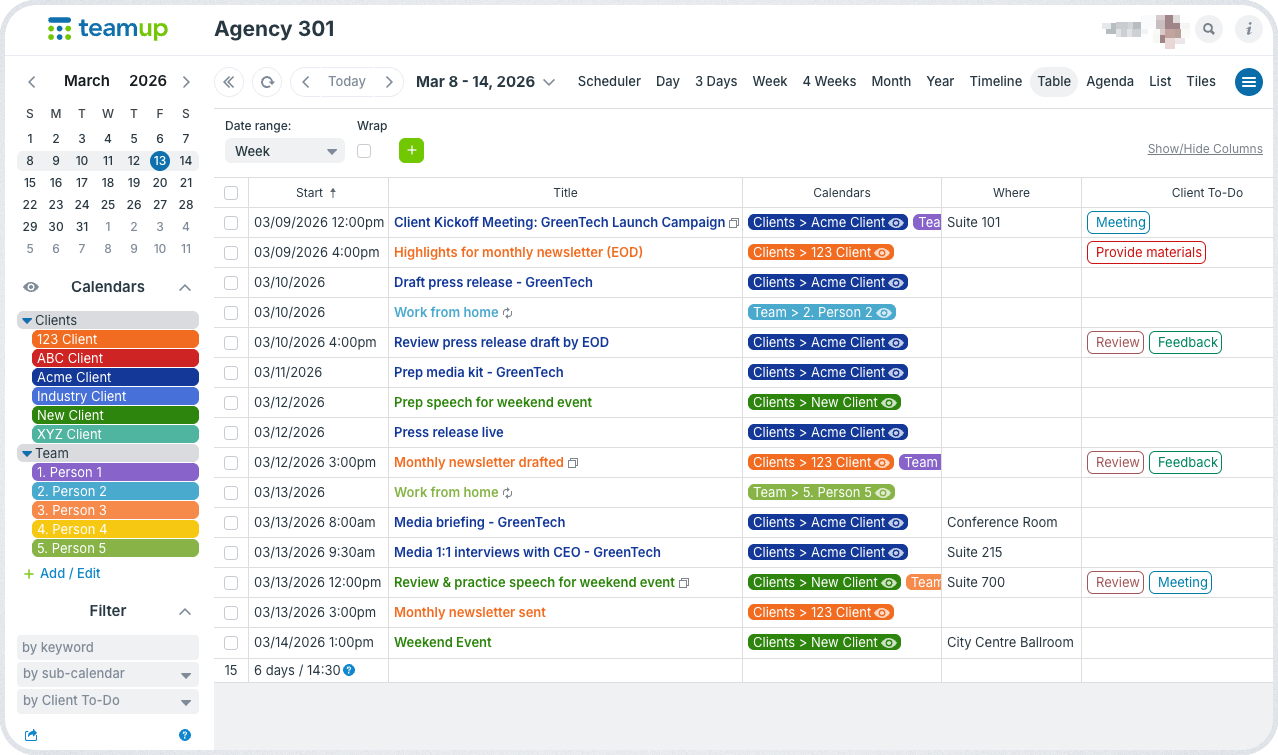Click the search magnifier icon

pos(1209,30)
